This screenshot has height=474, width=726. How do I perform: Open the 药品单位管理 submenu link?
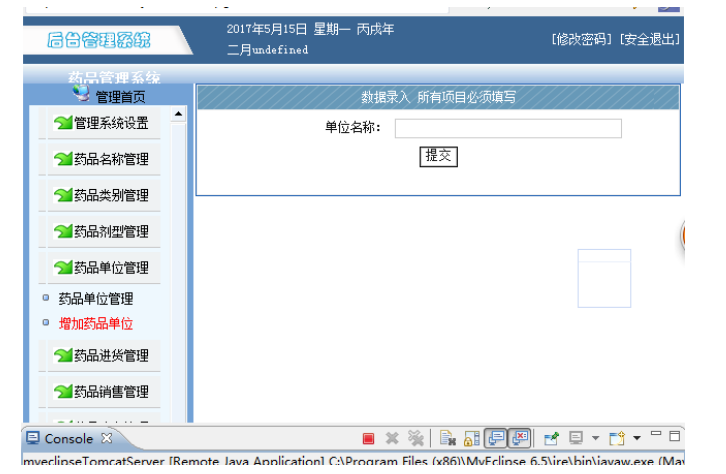pos(96,299)
